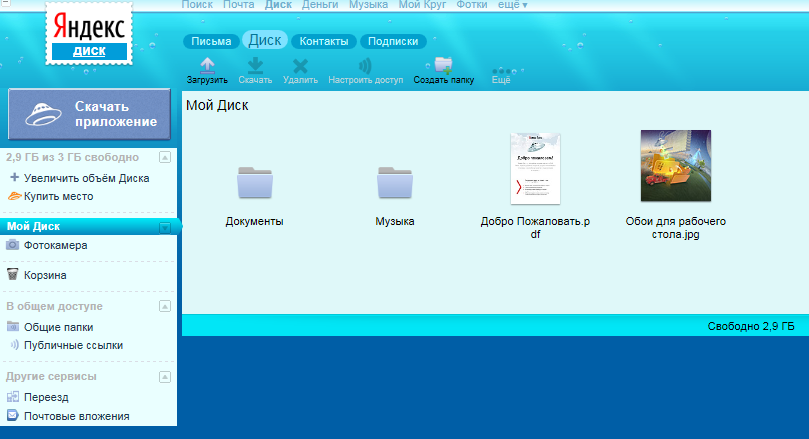Go to Музыка in top navigation bar
The image size is (809, 439).
pos(368,5)
